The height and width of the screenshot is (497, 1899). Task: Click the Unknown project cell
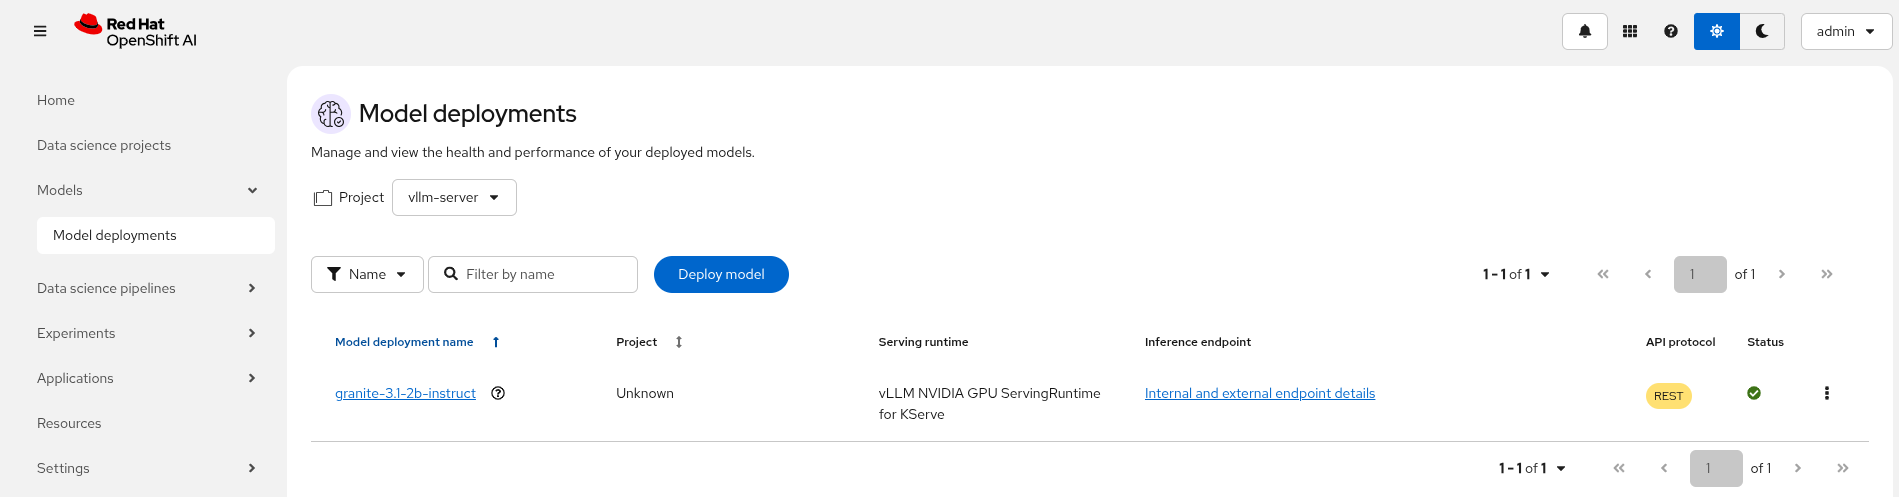pyautogui.click(x=645, y=393)
